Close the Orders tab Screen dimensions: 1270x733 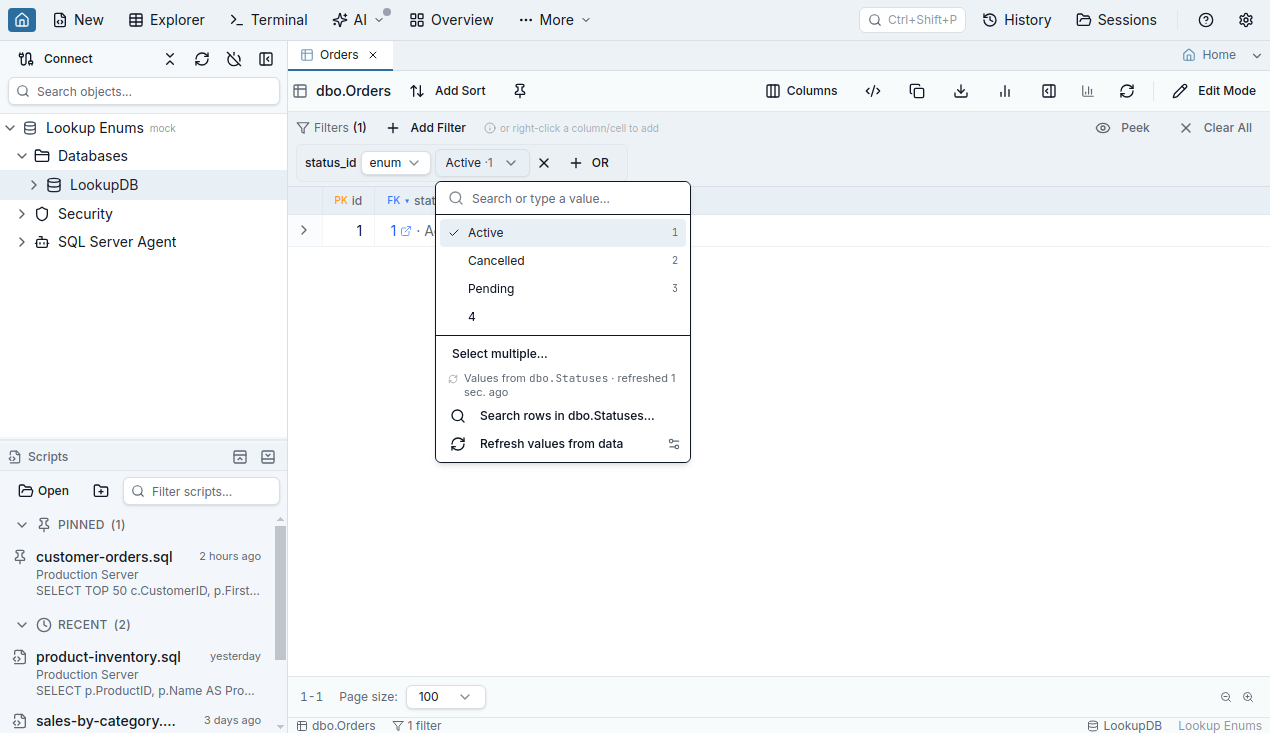[x=373, y=55]
